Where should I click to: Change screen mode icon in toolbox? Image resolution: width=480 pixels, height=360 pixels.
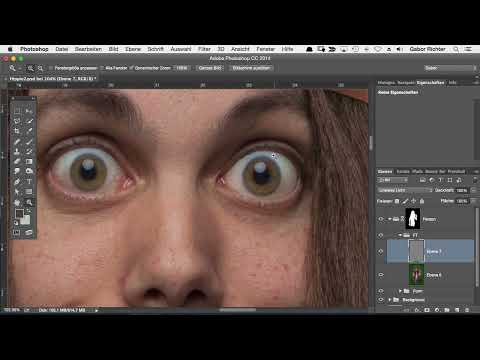pos(29,233)
